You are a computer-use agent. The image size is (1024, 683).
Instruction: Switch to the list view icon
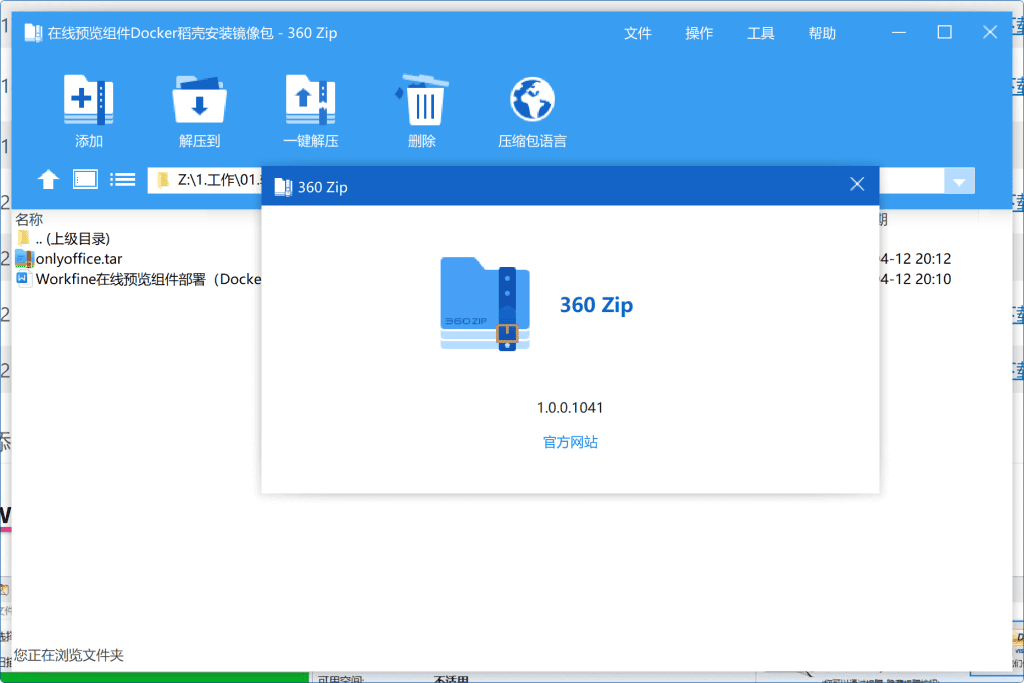click(123, 180)
